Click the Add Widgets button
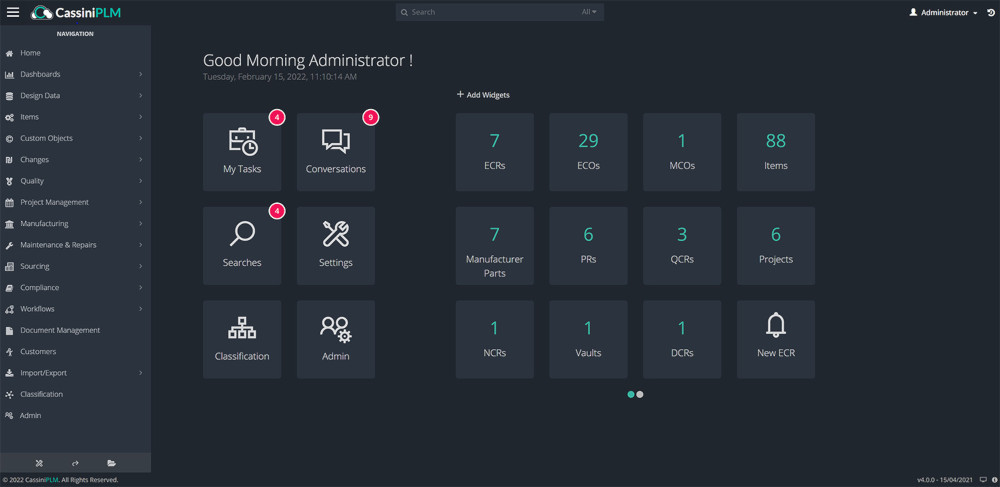Screen dimensions: 1000x487 pos(483,95)
